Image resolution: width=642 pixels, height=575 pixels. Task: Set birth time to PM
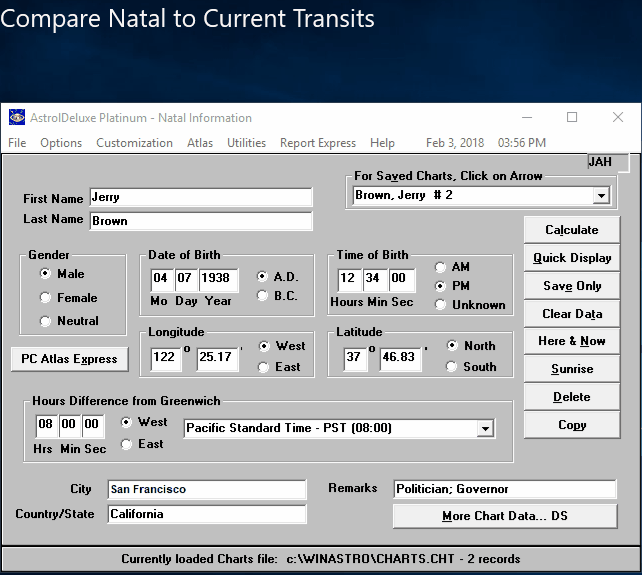[x=440, y=286]
